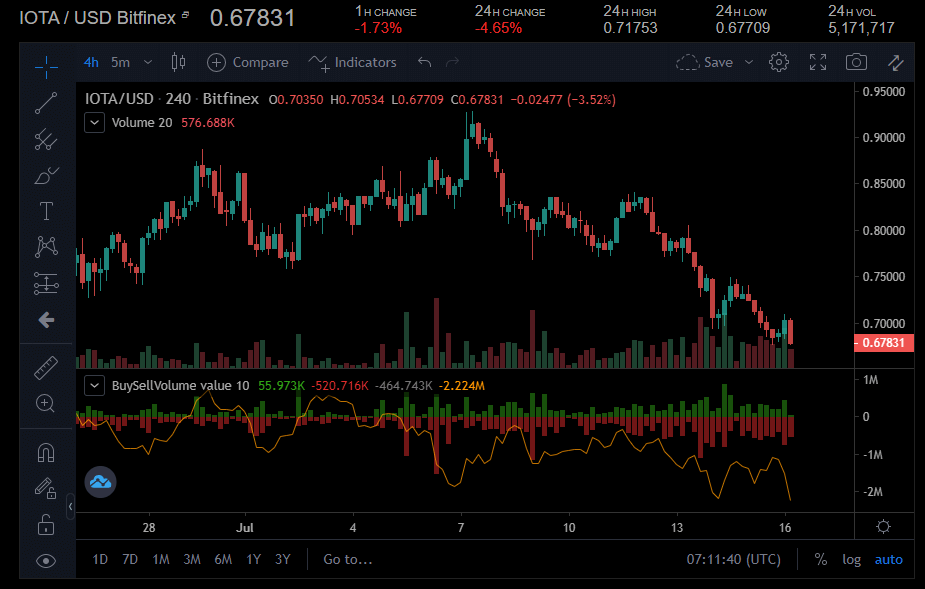The width and height of the screenshot is (925, 589).
Task: Set the range to 6M
Action: (223, 559)
